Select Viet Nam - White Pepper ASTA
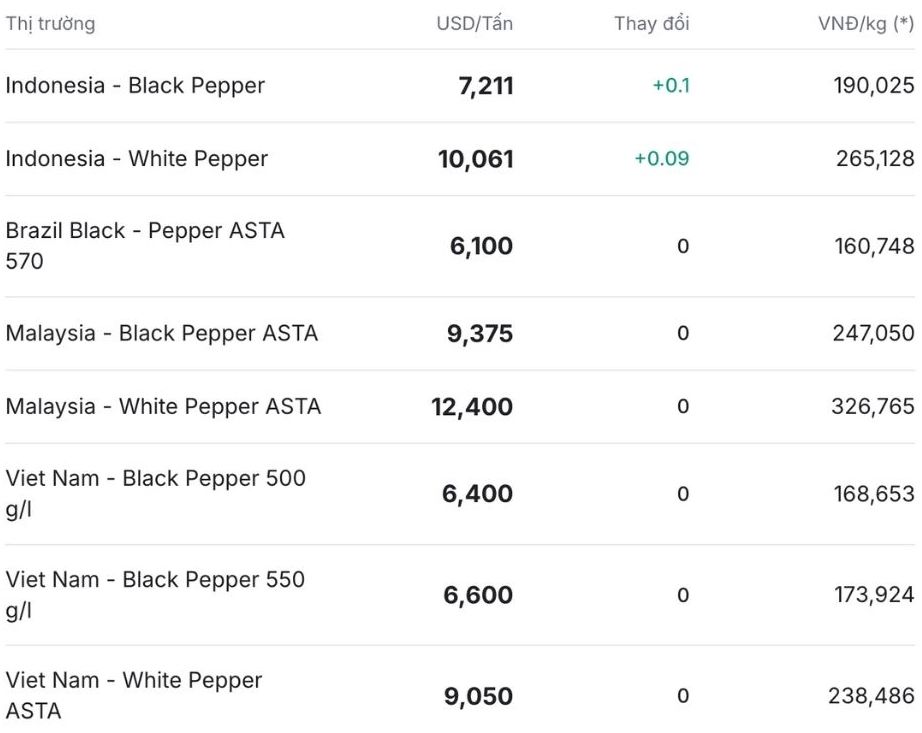 (134, 696)
